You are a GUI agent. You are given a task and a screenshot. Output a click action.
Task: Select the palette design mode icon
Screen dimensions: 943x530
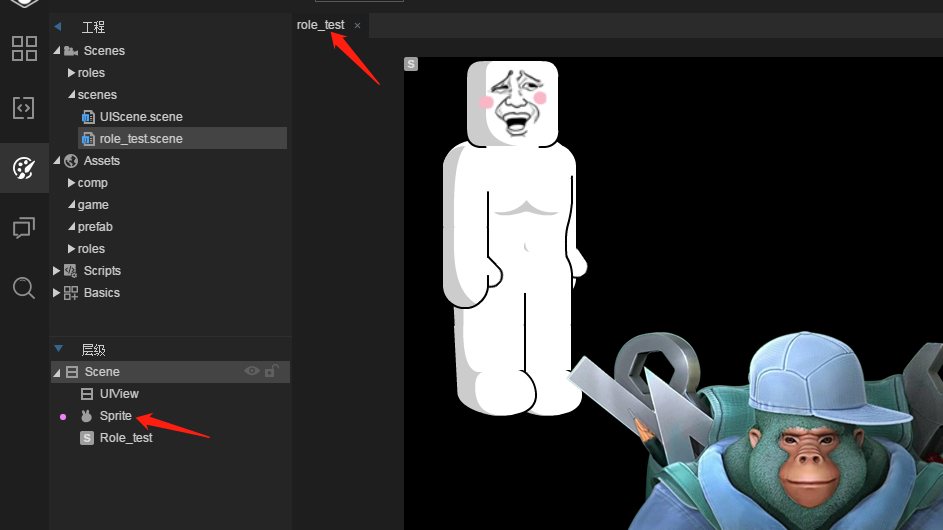click(x=24, y=168)
